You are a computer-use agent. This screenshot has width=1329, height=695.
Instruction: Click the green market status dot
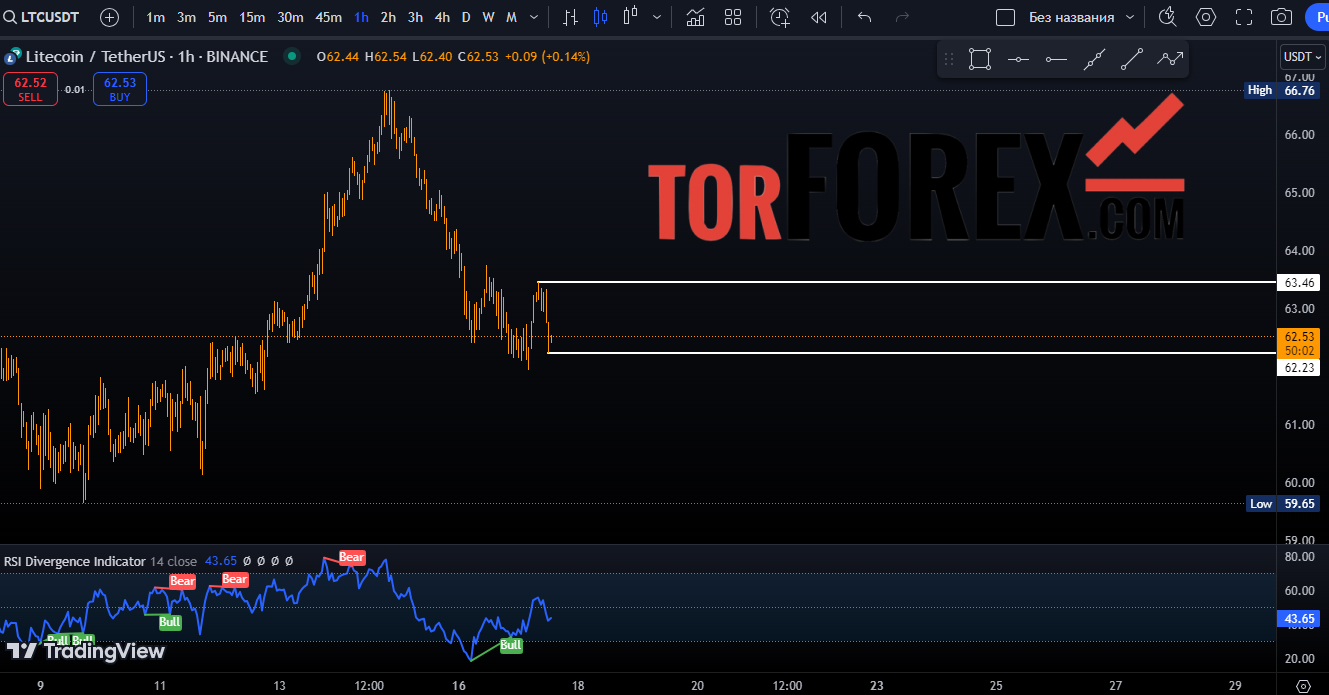[291, 57]
